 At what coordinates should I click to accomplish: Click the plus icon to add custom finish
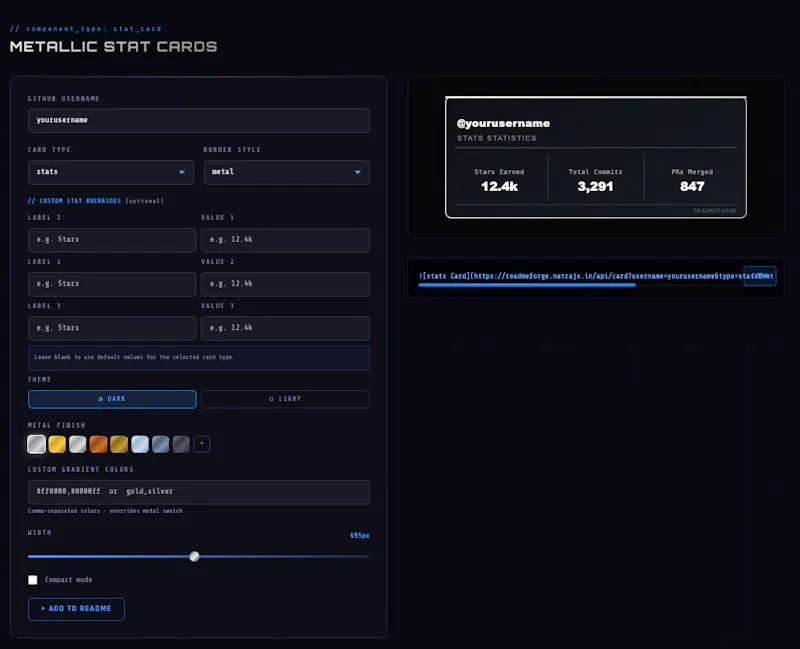coord(202,444)
